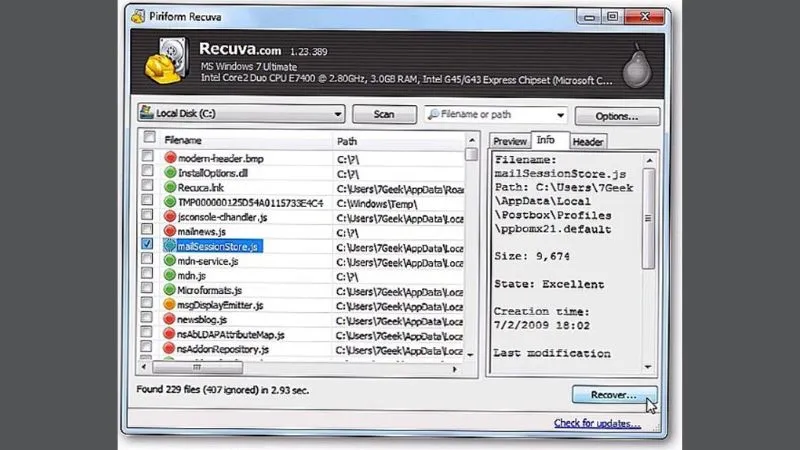
Task: Switch to the Header tab
Action: [588, 142]
